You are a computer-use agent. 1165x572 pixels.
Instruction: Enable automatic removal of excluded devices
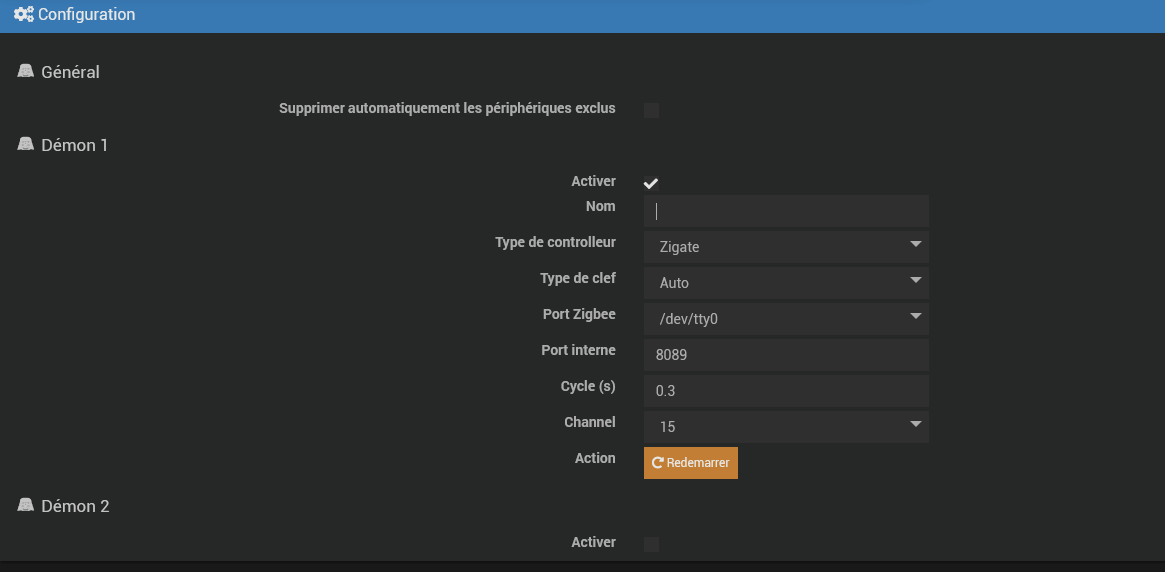point(651,110)
